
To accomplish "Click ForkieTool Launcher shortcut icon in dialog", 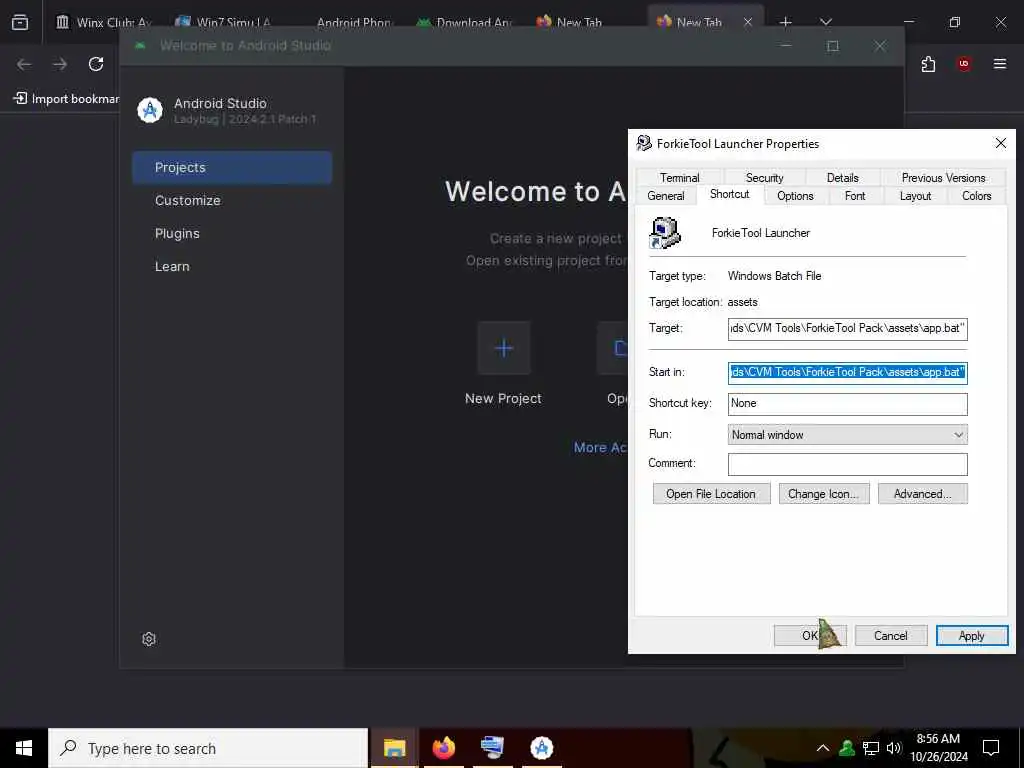I will (665, 233).
